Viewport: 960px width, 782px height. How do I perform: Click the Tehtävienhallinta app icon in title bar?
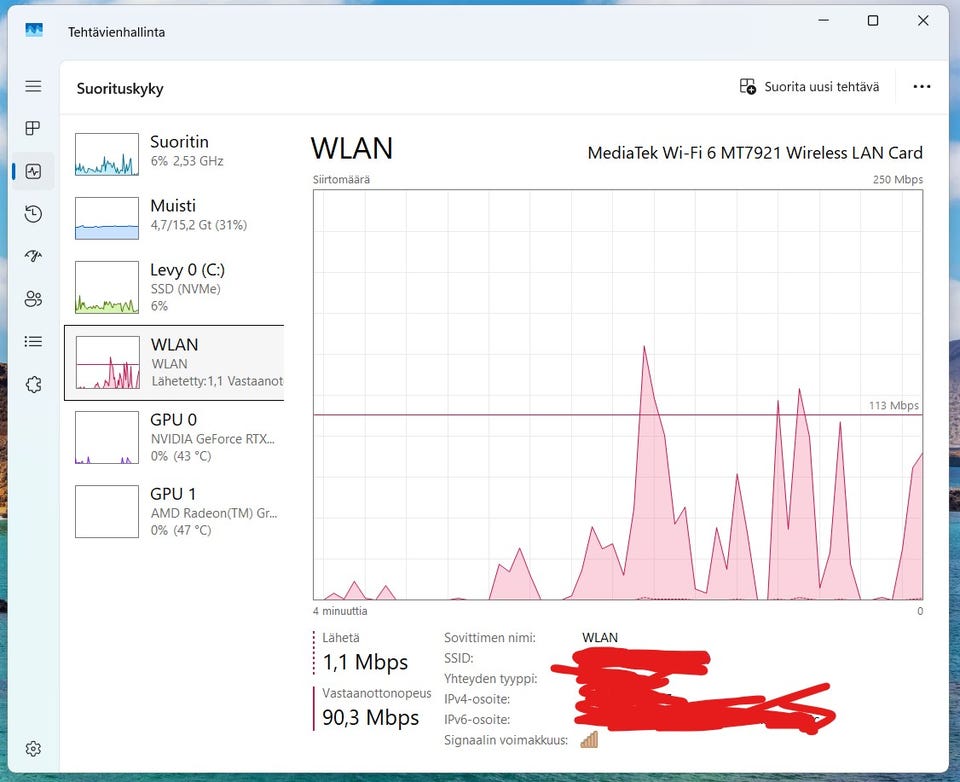tap(34, 31)
